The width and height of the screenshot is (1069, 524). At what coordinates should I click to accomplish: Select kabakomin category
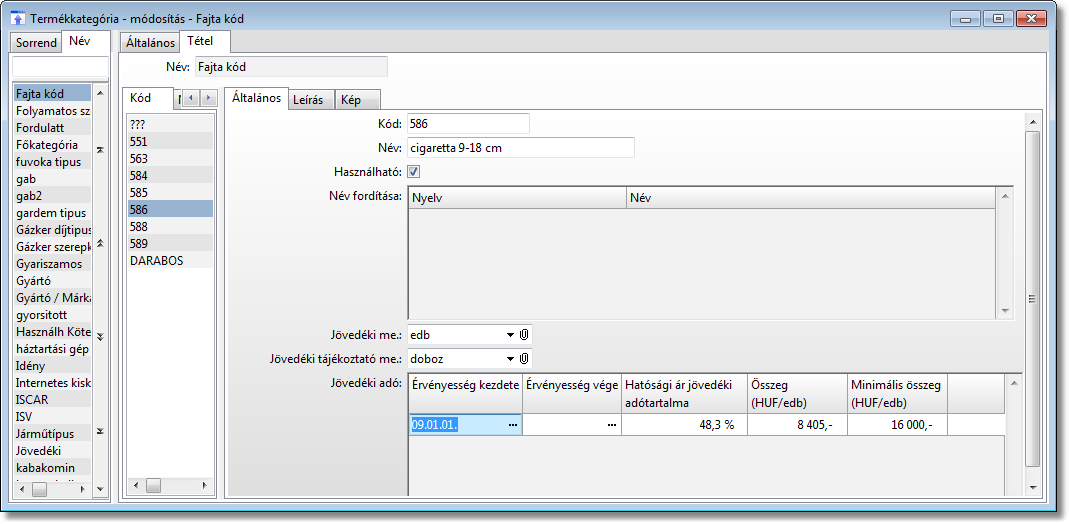(52, 467)
